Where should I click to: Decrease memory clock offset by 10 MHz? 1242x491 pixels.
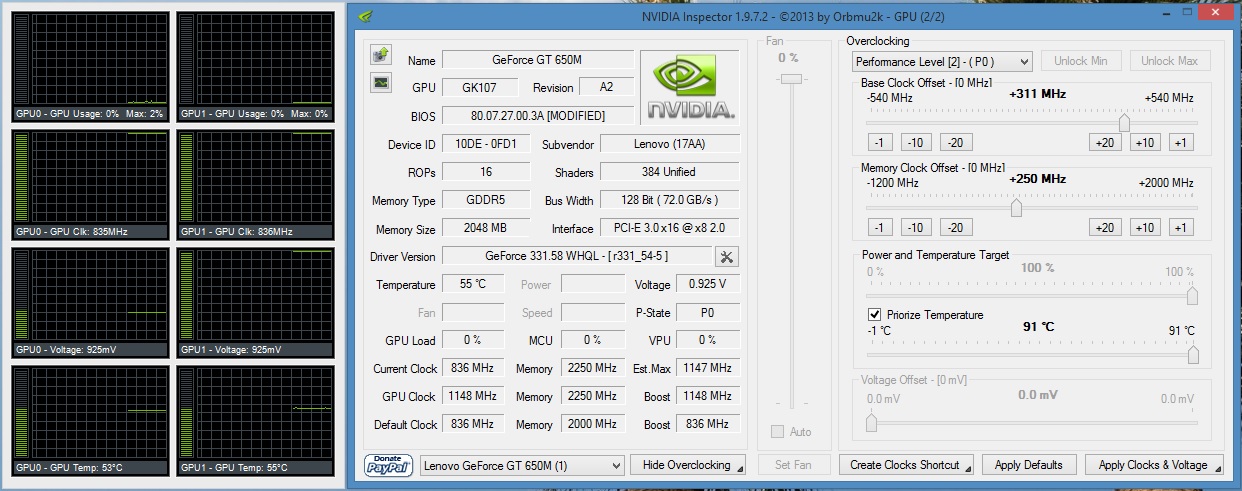click(915, 227)
